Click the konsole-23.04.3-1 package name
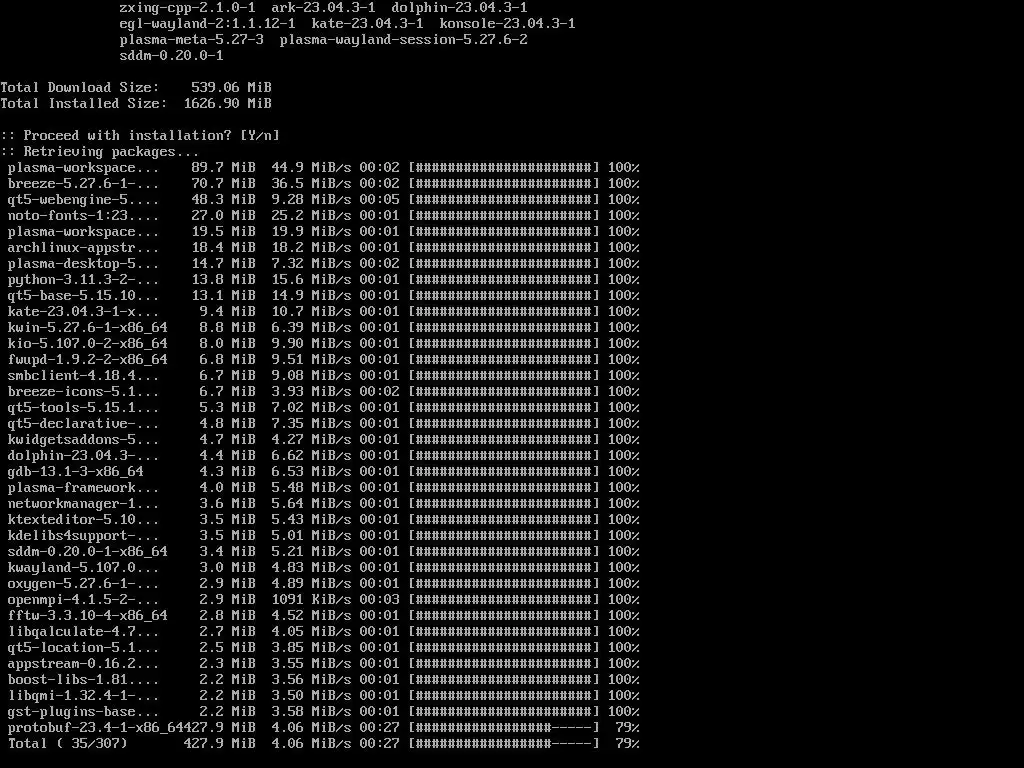1024x768 pixels. [x=507, y=24]
